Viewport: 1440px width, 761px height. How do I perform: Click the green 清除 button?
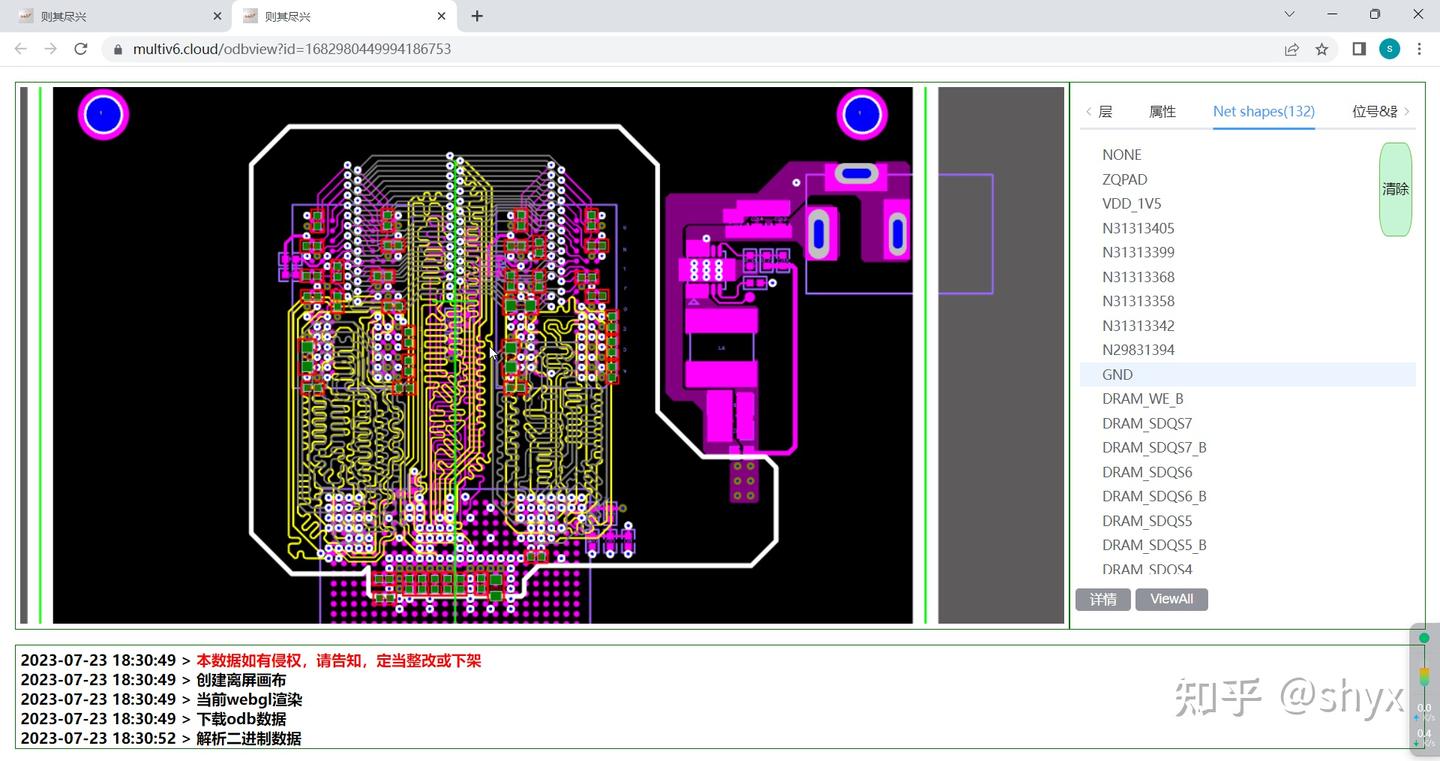pos(1395,189)
